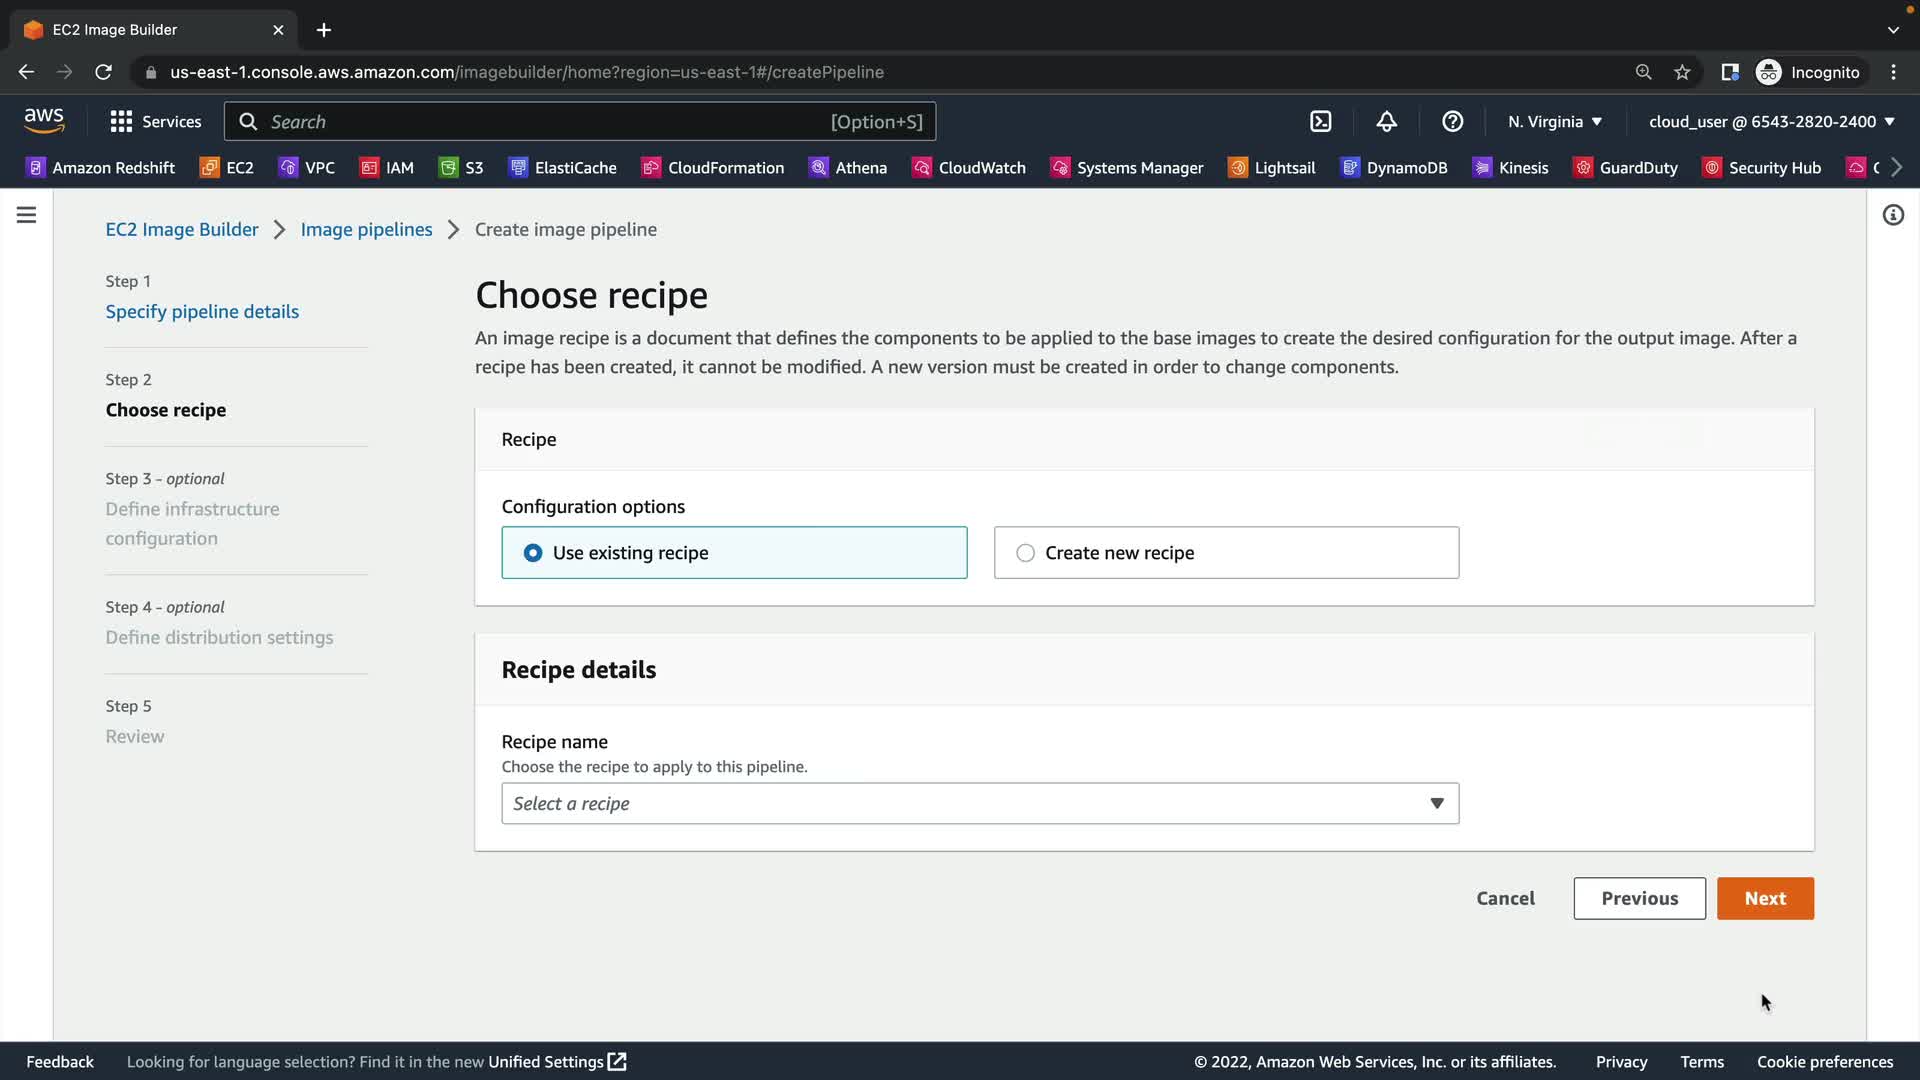This screenshot has height=1080, width=1920.
Task: Expand the left hamburger navigation menu
Action: click(27, 215)
